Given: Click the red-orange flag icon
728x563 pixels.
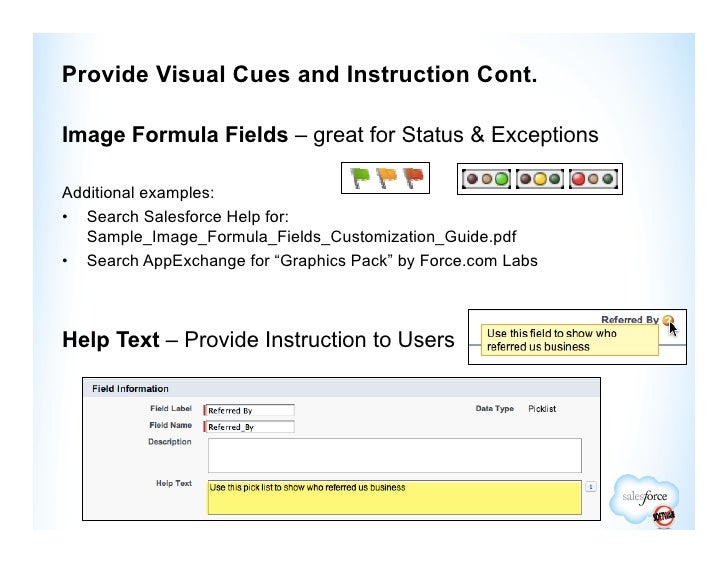Looking at the screenshot, I should [x=413, y=178].
